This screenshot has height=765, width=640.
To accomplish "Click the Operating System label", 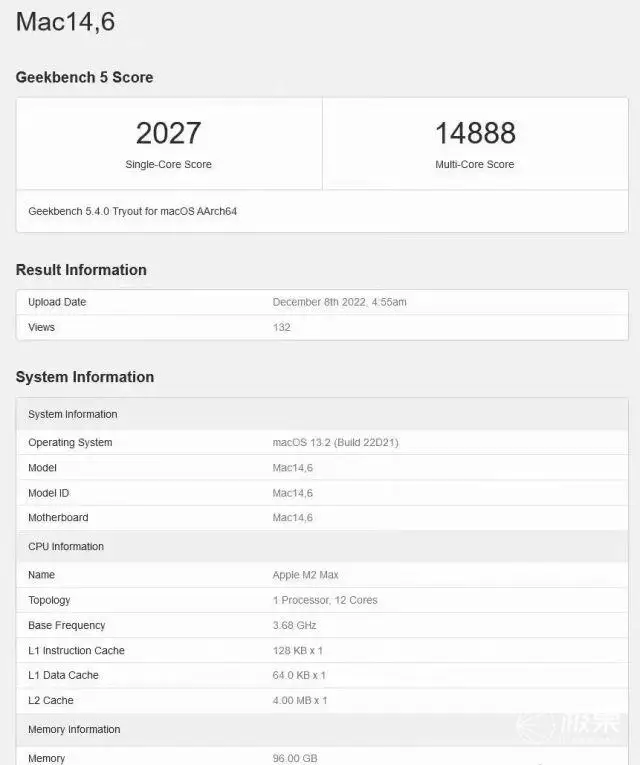I will pyautogui.click(x=70, y=443).
